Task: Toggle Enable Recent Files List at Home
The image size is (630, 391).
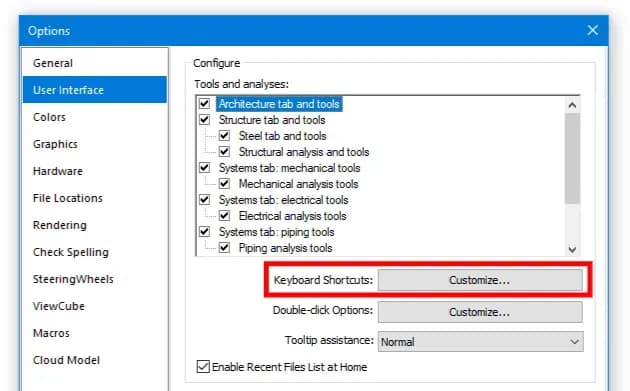Action: pos(203,366)
